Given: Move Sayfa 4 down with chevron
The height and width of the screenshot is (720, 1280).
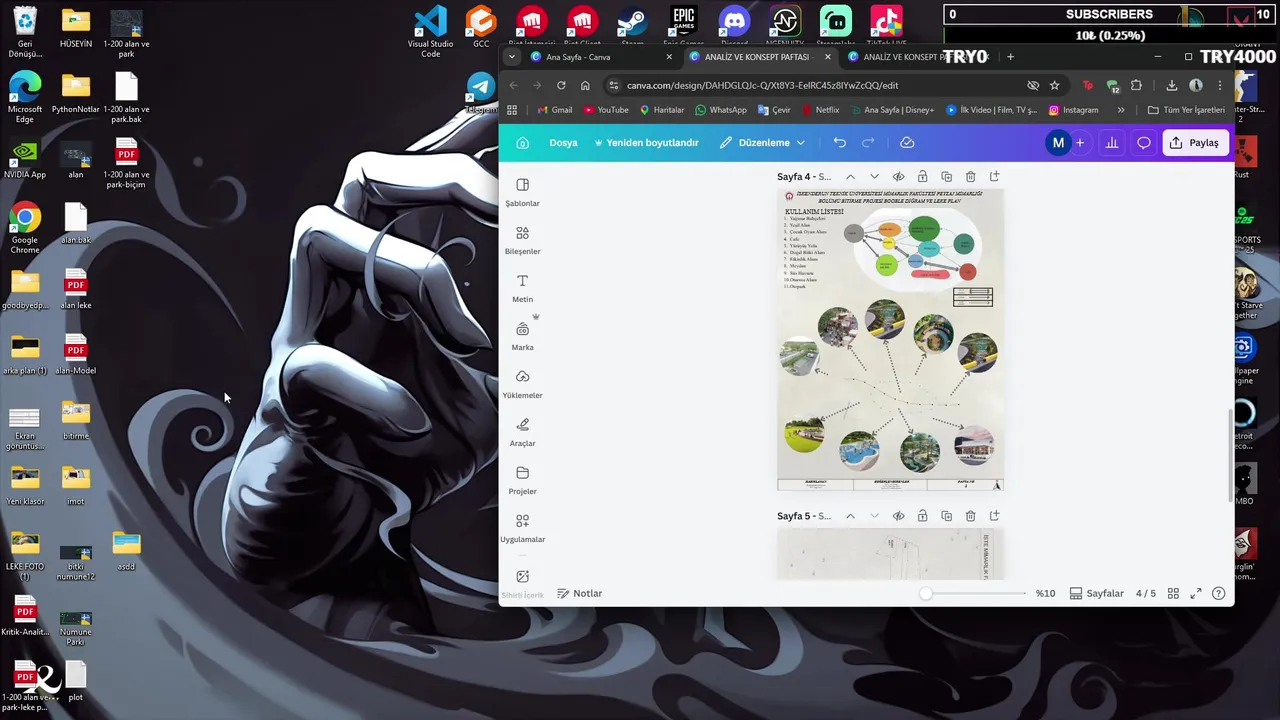Looking at the screenshot, I should [874, 177].
